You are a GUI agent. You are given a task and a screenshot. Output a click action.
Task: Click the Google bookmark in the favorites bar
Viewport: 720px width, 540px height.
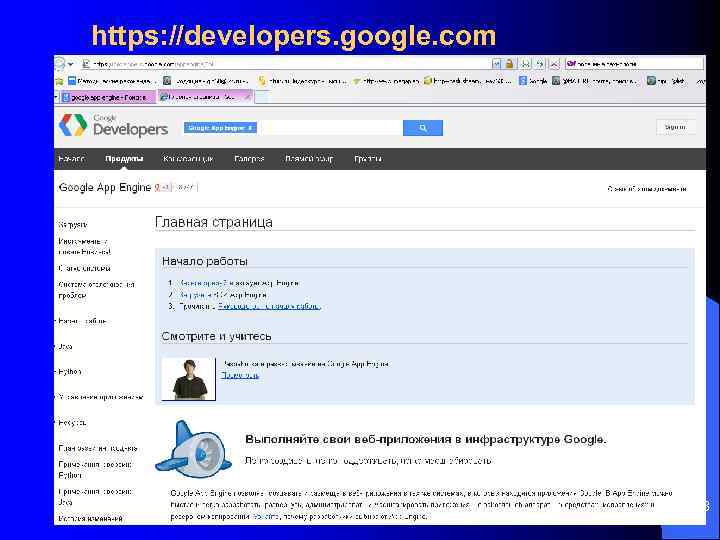(533, 81)
